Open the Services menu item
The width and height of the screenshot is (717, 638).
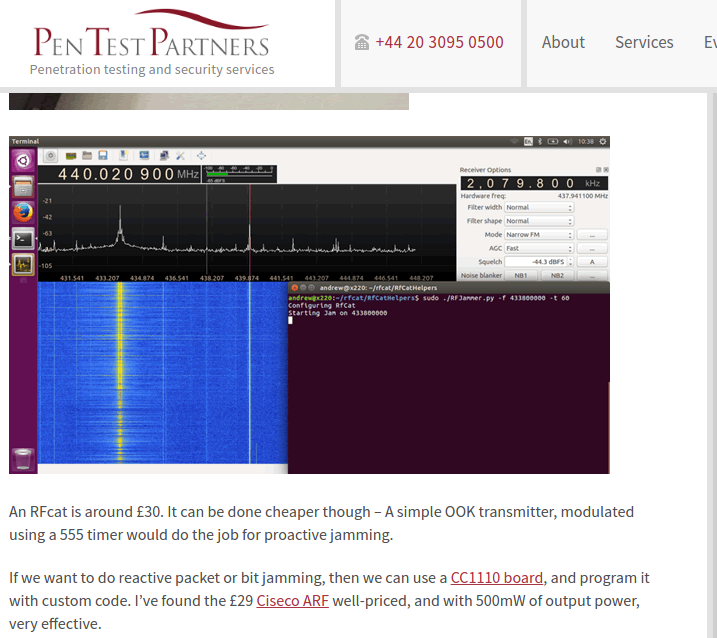(x=644, y=42)
